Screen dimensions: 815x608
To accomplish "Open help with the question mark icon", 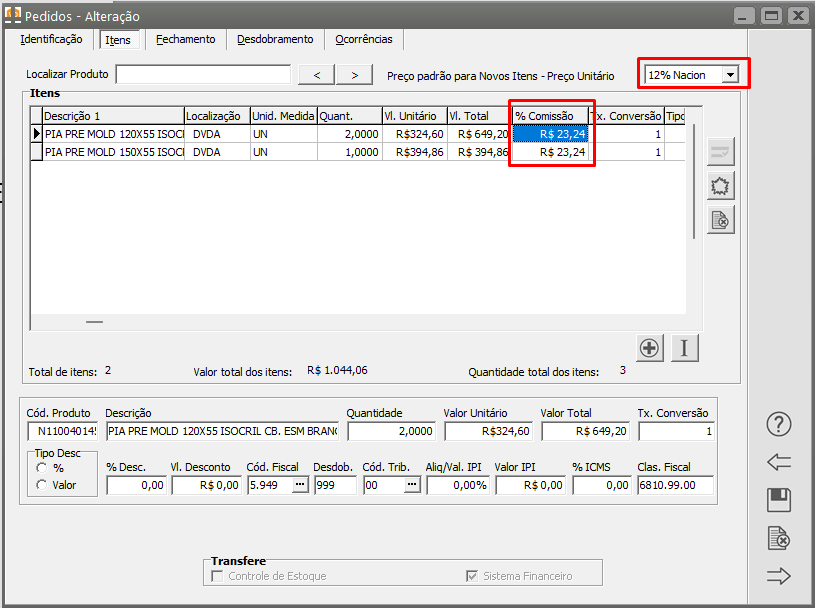I will tap(779, 424).
